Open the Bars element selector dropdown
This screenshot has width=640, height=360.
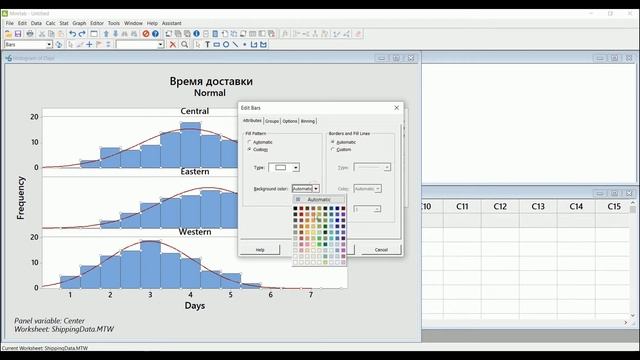tap(49, 44)
